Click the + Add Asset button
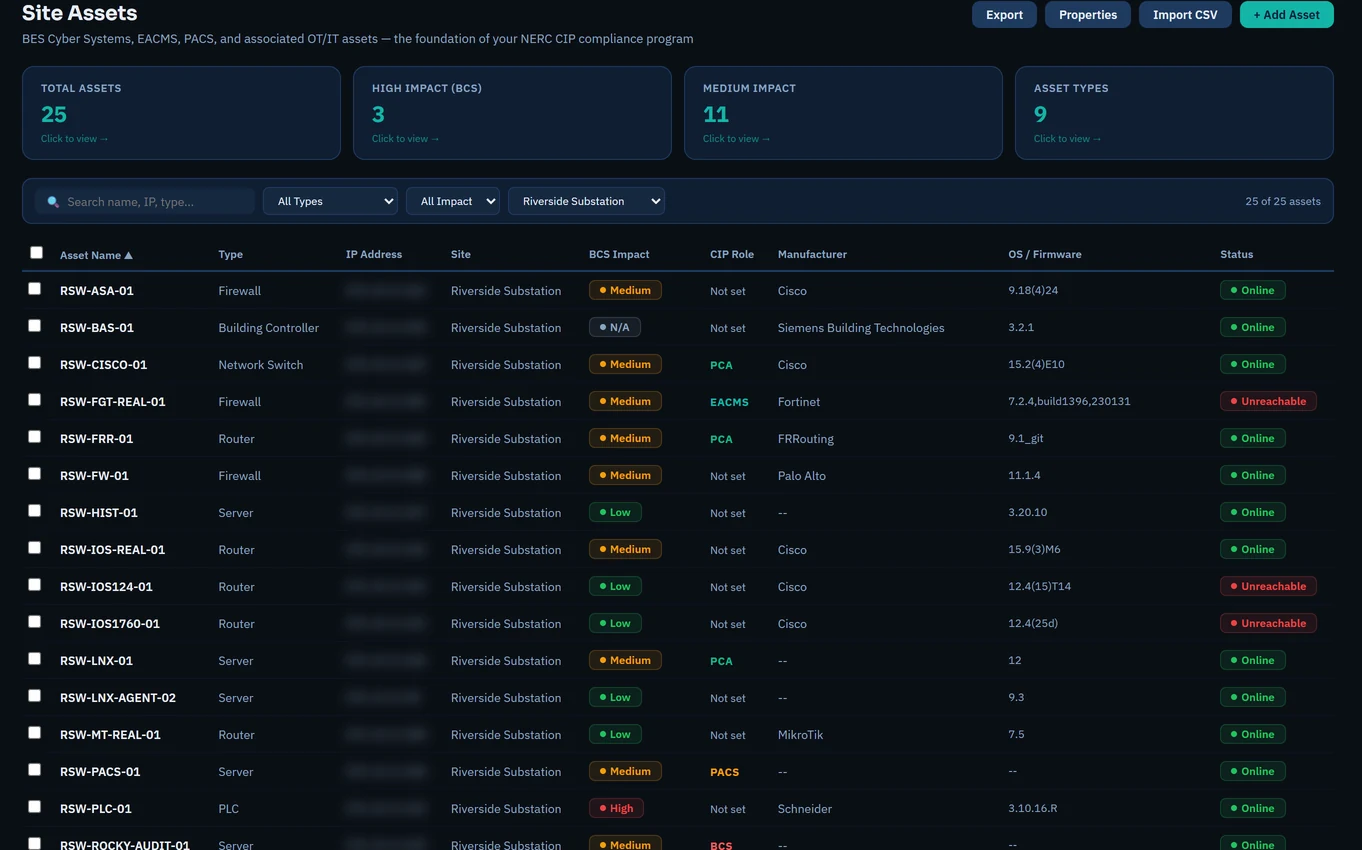This screenshot has width=1362, height=850. click(1286, 14)
